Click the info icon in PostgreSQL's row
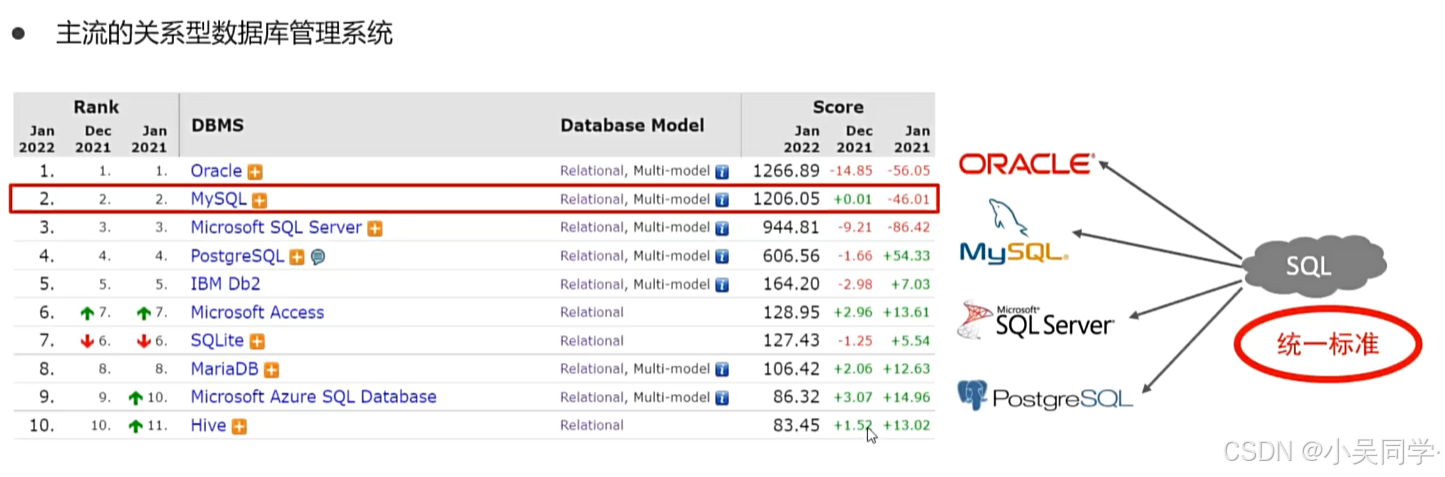The image size is (1445, 477). pyautogui.click(x=721, y=257)
